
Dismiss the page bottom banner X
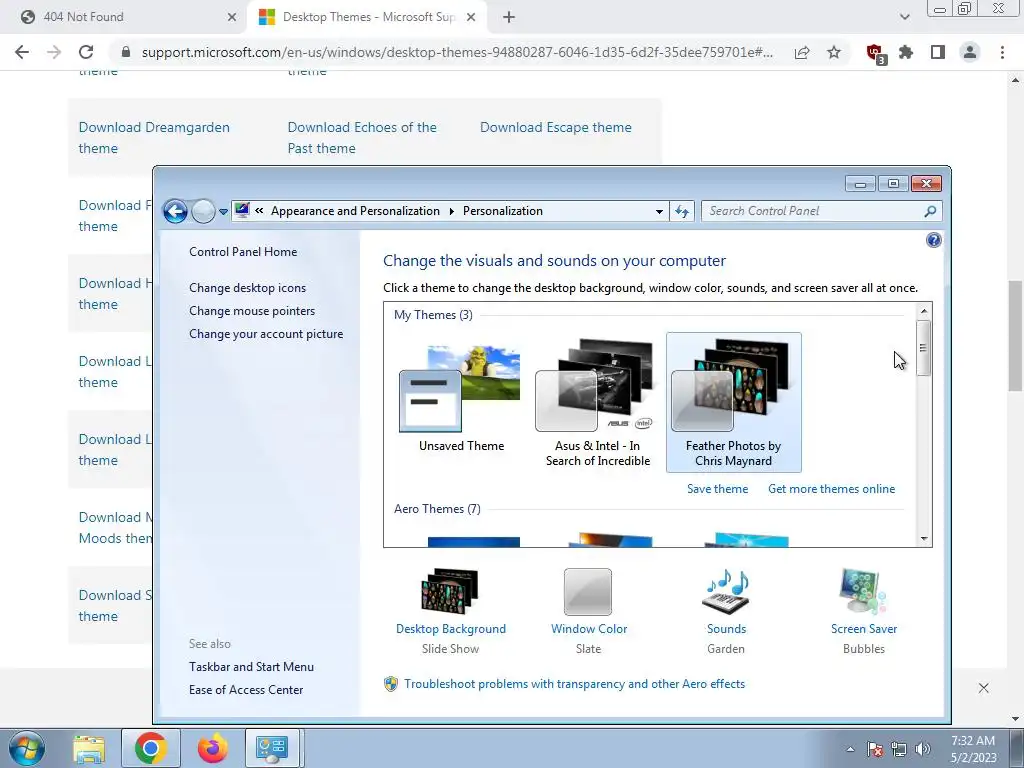984,688
